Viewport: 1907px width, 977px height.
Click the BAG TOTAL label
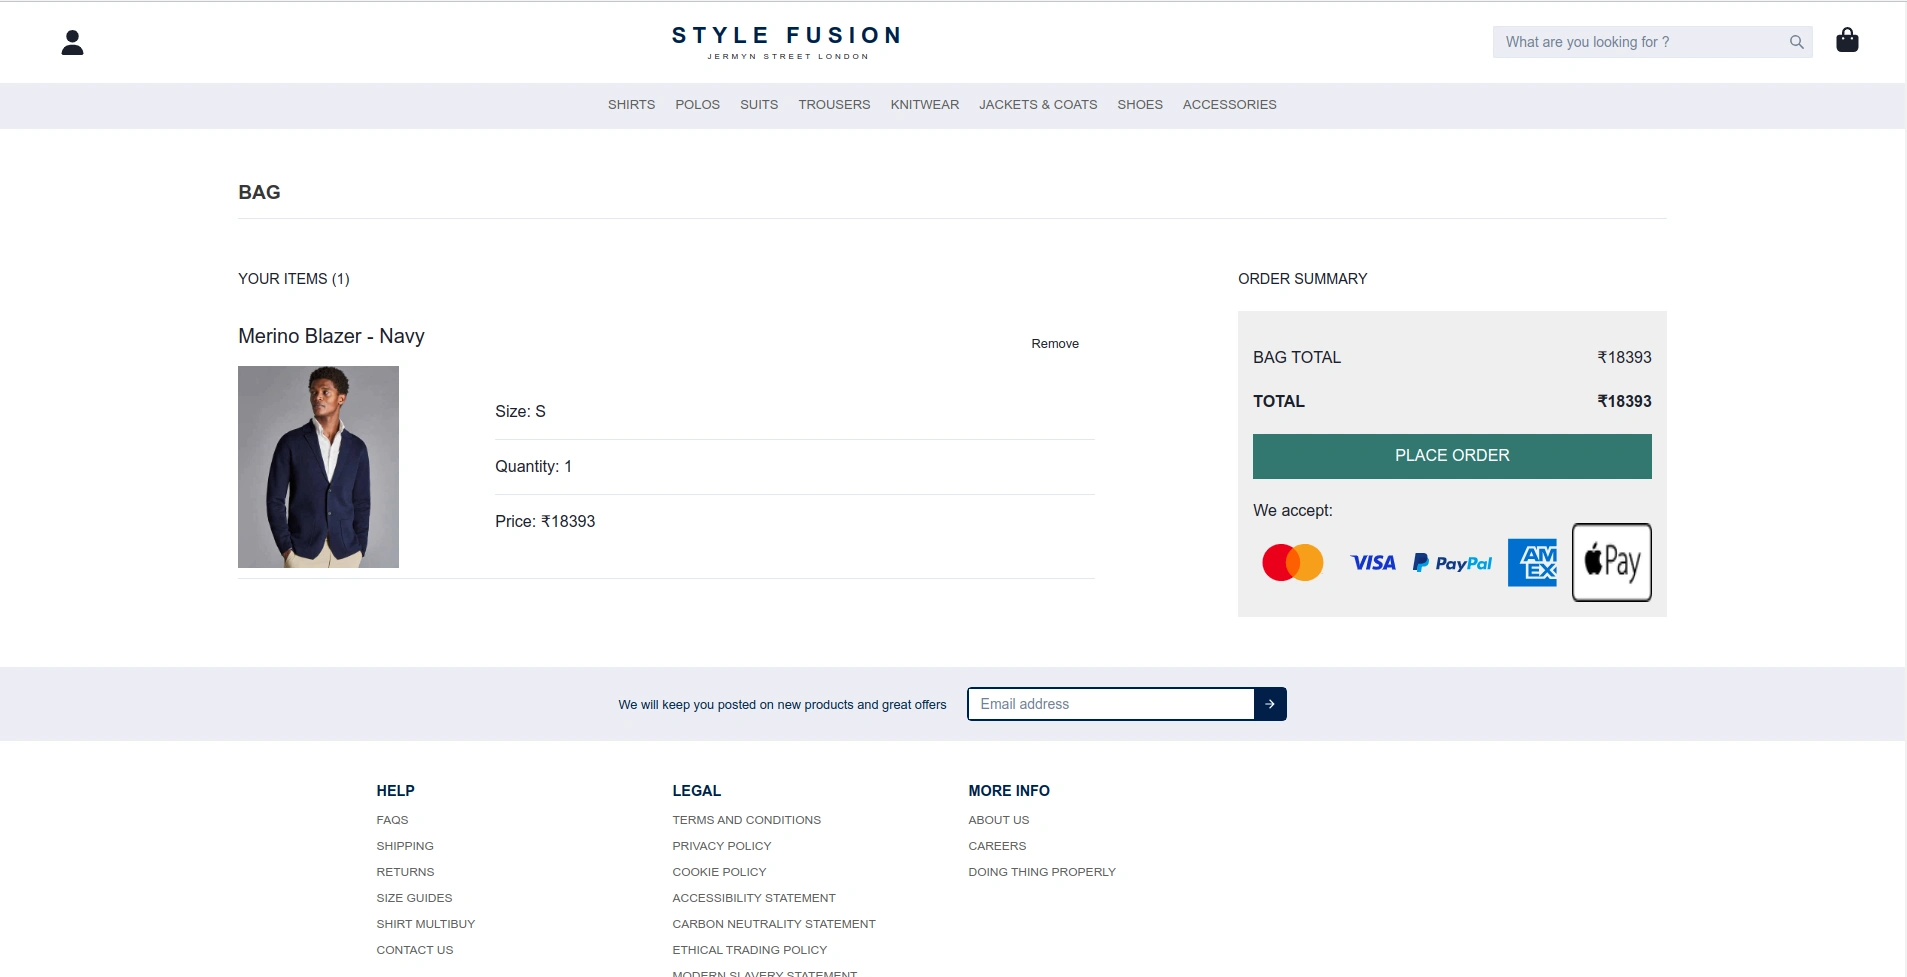[1296, 358]
